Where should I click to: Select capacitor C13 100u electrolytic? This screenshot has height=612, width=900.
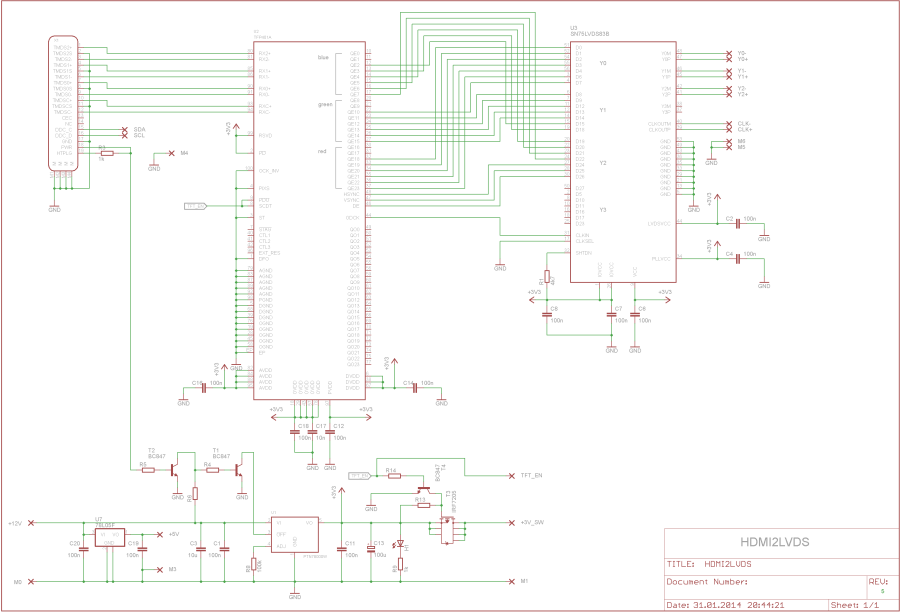tap(371, 550)
